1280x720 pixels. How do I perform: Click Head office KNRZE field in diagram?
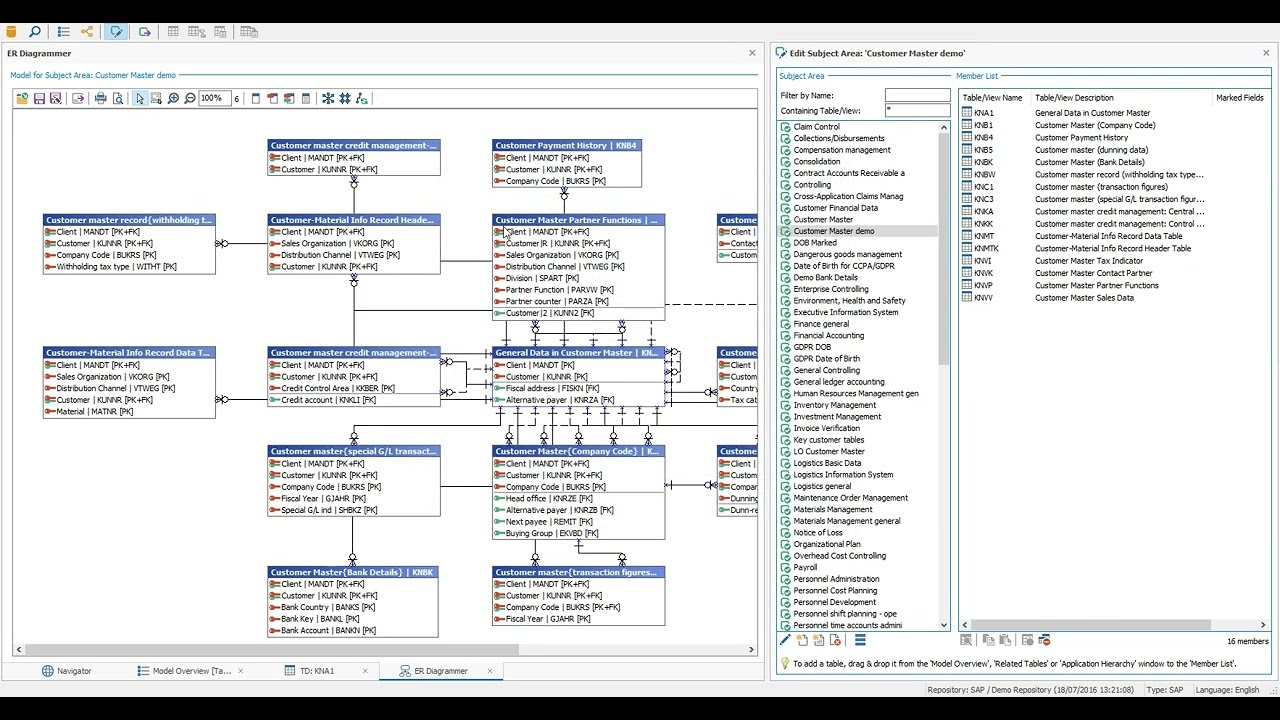(x=548, y=498)
